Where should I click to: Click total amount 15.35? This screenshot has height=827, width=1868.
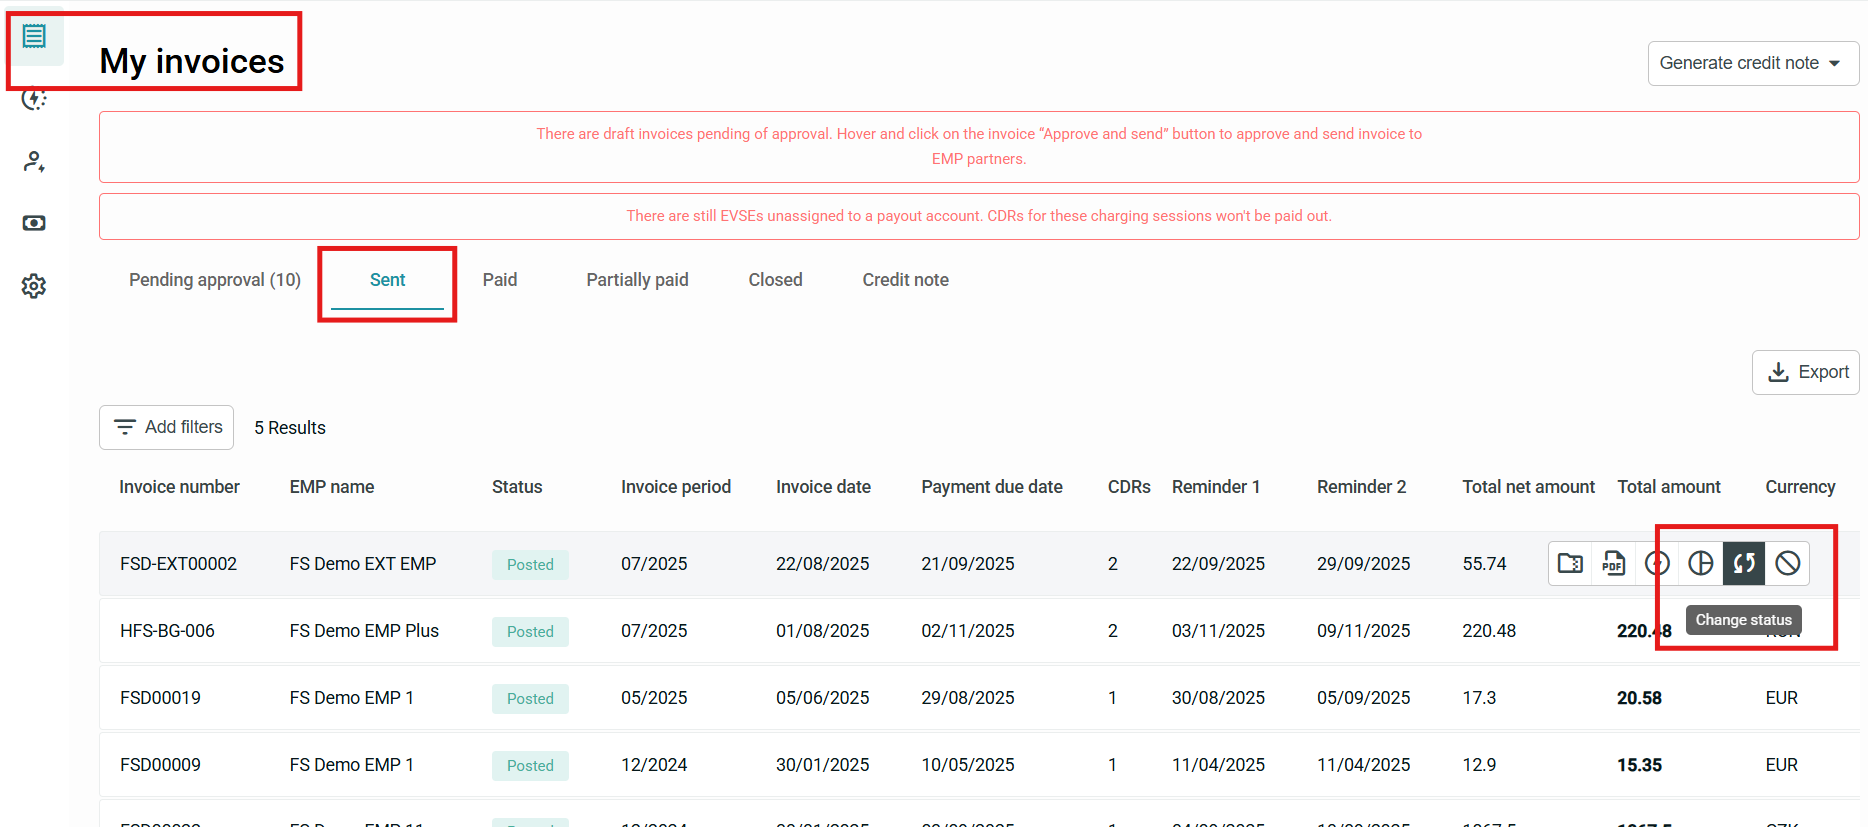[x=1639, y=765]
